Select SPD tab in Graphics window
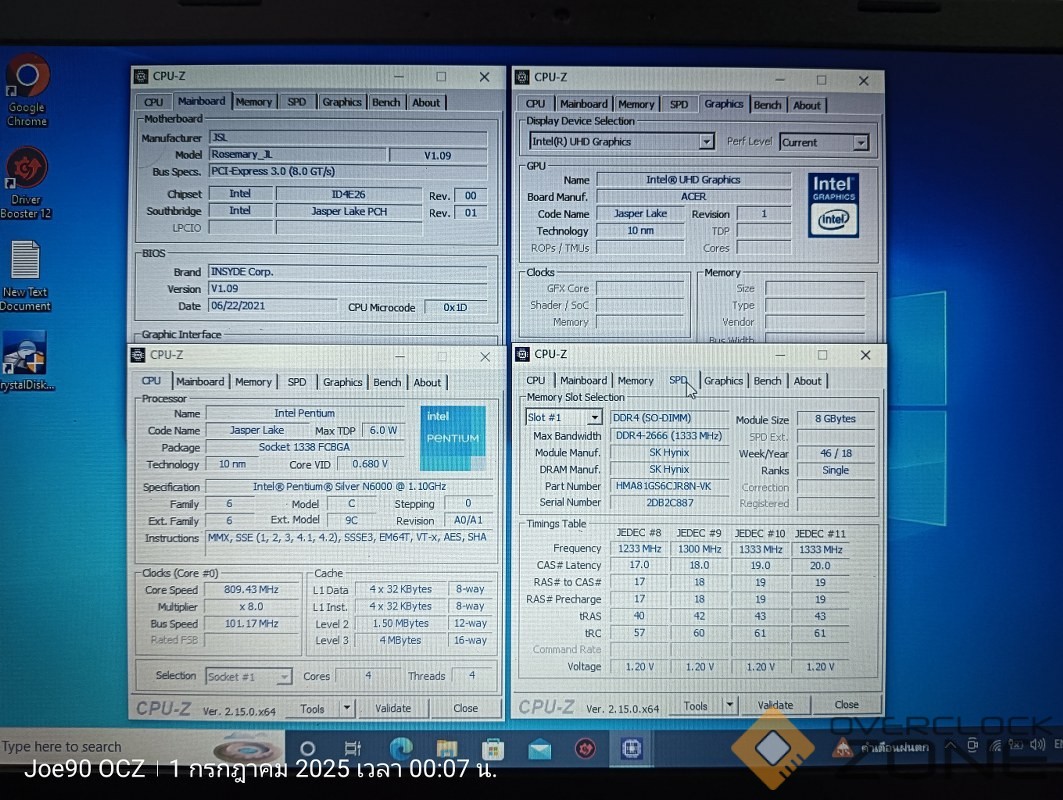The image size is (1063, 800). [x=679, y=104]
